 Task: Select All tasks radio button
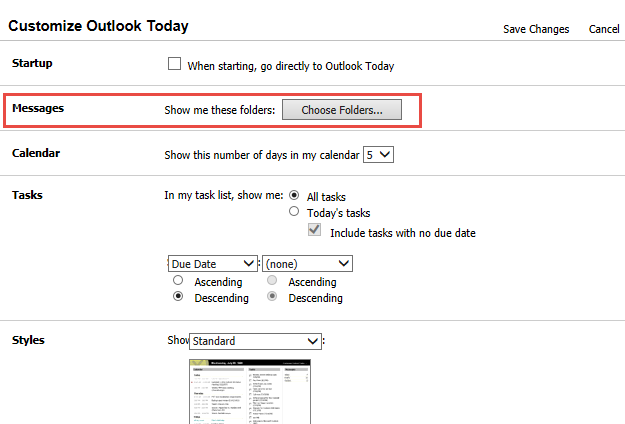(x=294, y=195)
